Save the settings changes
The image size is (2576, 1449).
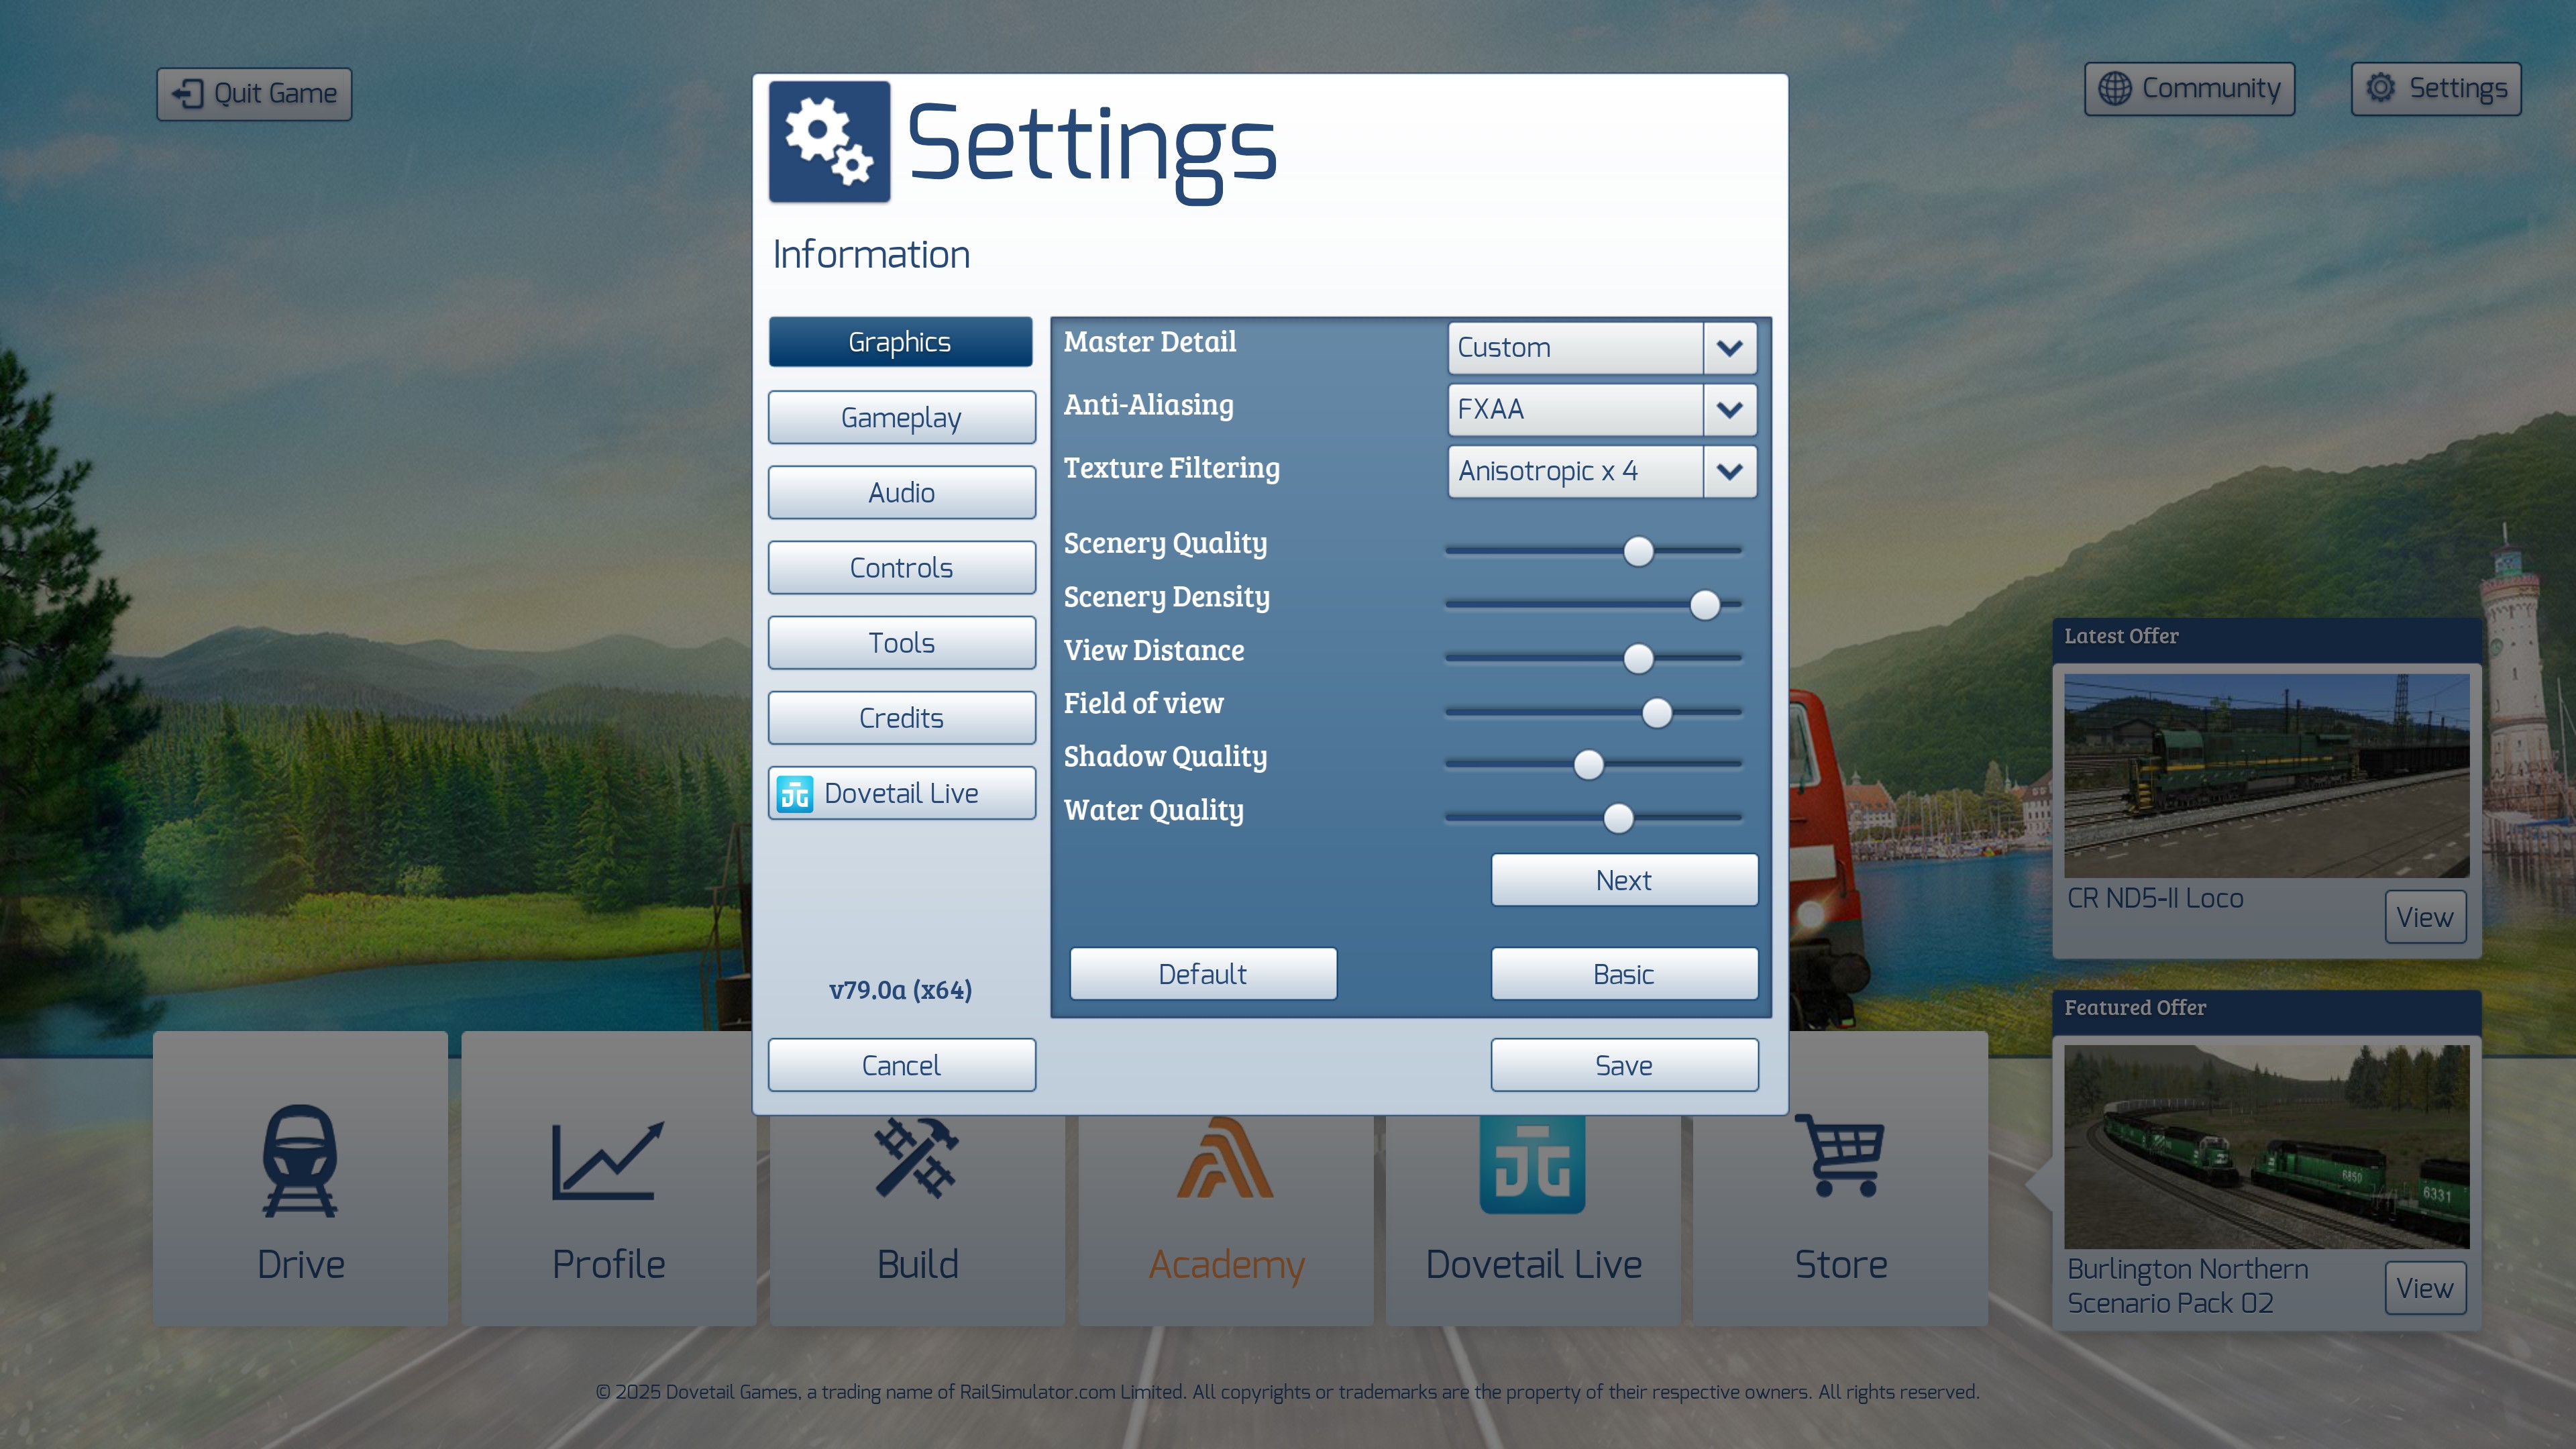point(1624,1065)
